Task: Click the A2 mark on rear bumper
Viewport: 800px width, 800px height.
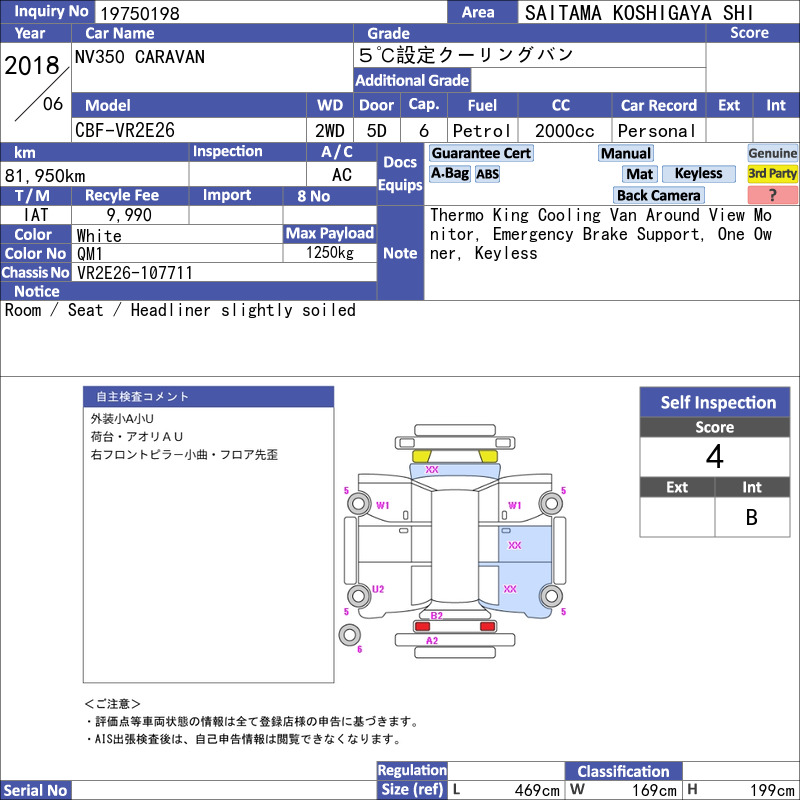Action: [x=432, y=640]
